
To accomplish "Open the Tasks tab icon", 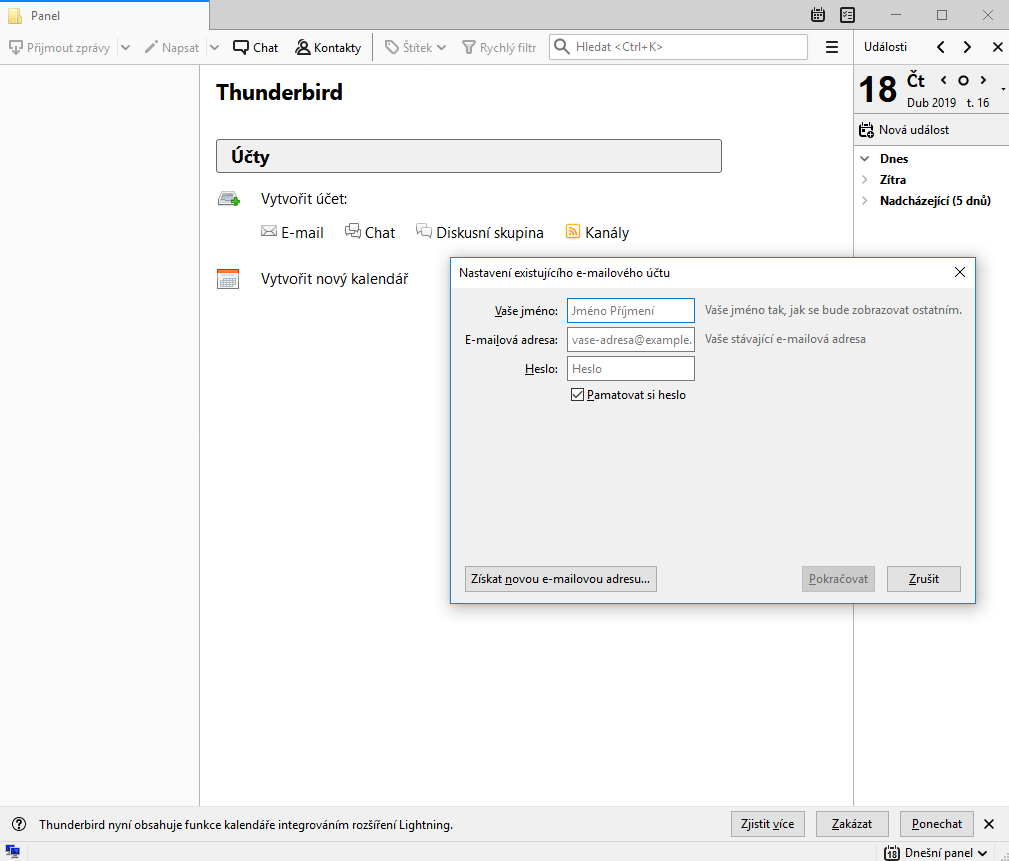I will (847, 15).
